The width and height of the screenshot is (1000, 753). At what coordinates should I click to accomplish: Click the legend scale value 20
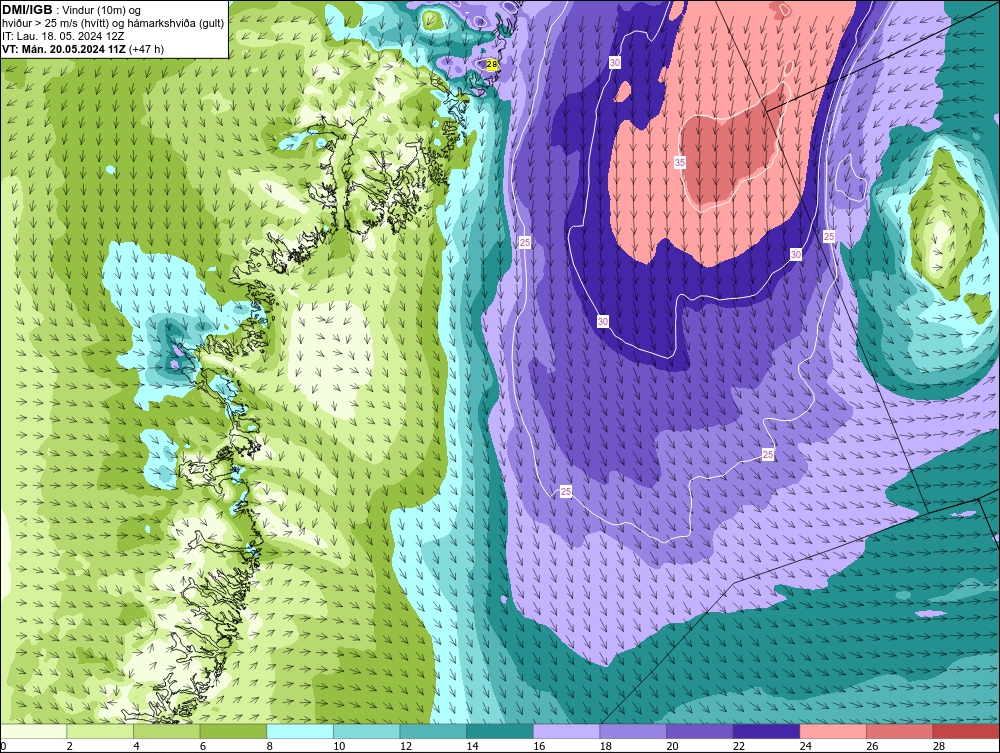click(x=672, y=746)
